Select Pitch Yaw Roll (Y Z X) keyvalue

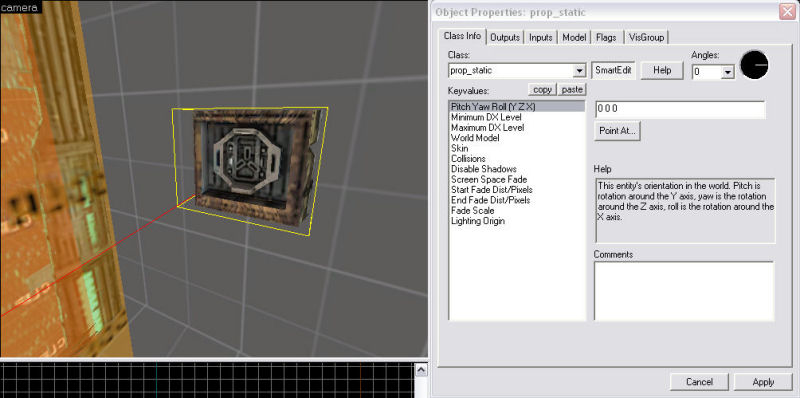(516, 107)
